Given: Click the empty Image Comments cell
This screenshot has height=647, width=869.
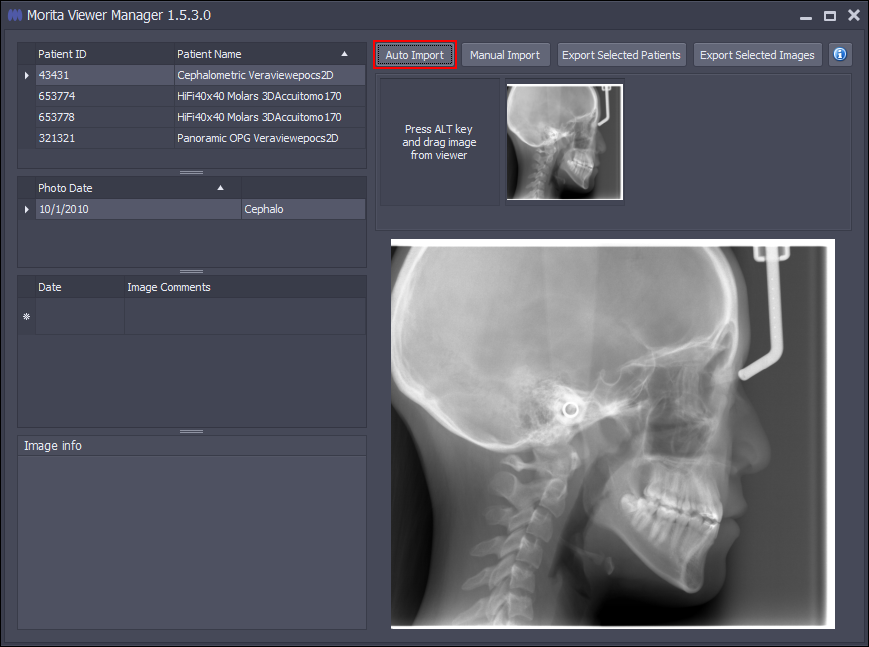Looking at the screenshot, I should pyautogui.click(x=245, y=317).
